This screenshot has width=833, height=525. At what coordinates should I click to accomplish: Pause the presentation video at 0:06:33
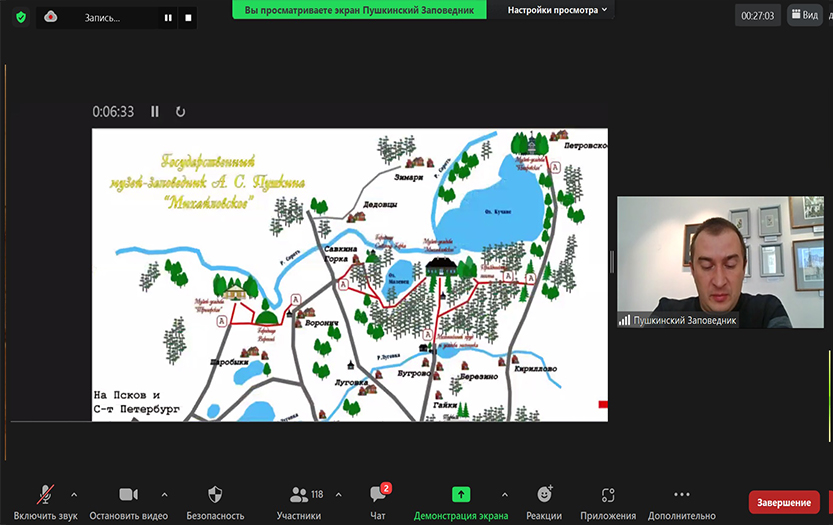click(x=155, y=112)
